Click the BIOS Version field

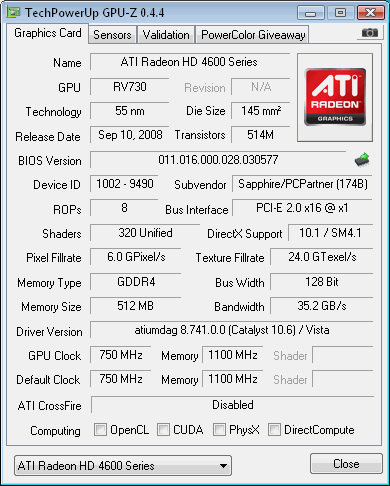click(218, 160)
